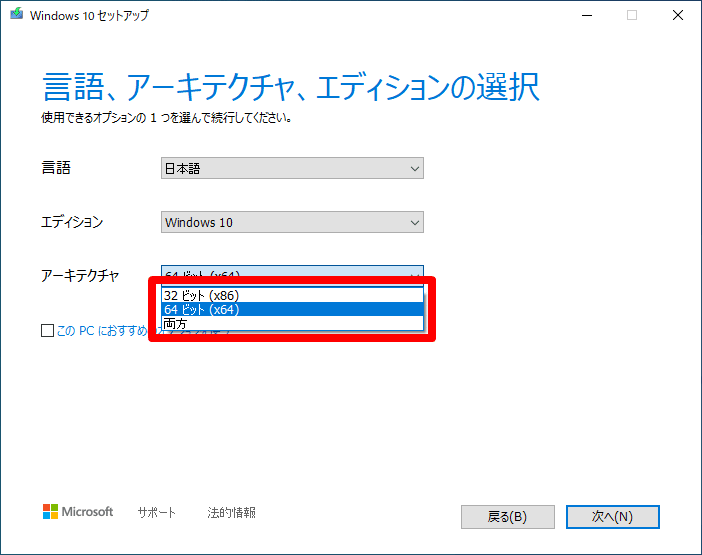This screenshot has height=555, width=702.
Task: Open the 言語 dropdown showing 日本語
Action: pos(292,168)
